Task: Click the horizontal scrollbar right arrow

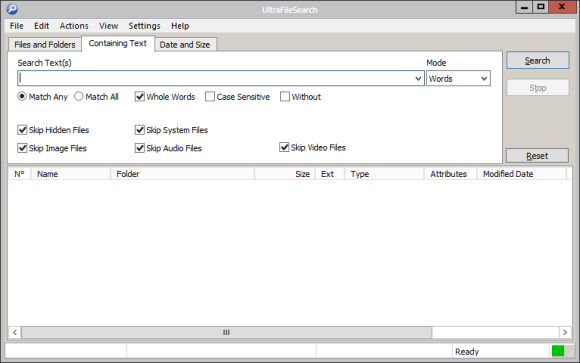Action: pos(565,332)
